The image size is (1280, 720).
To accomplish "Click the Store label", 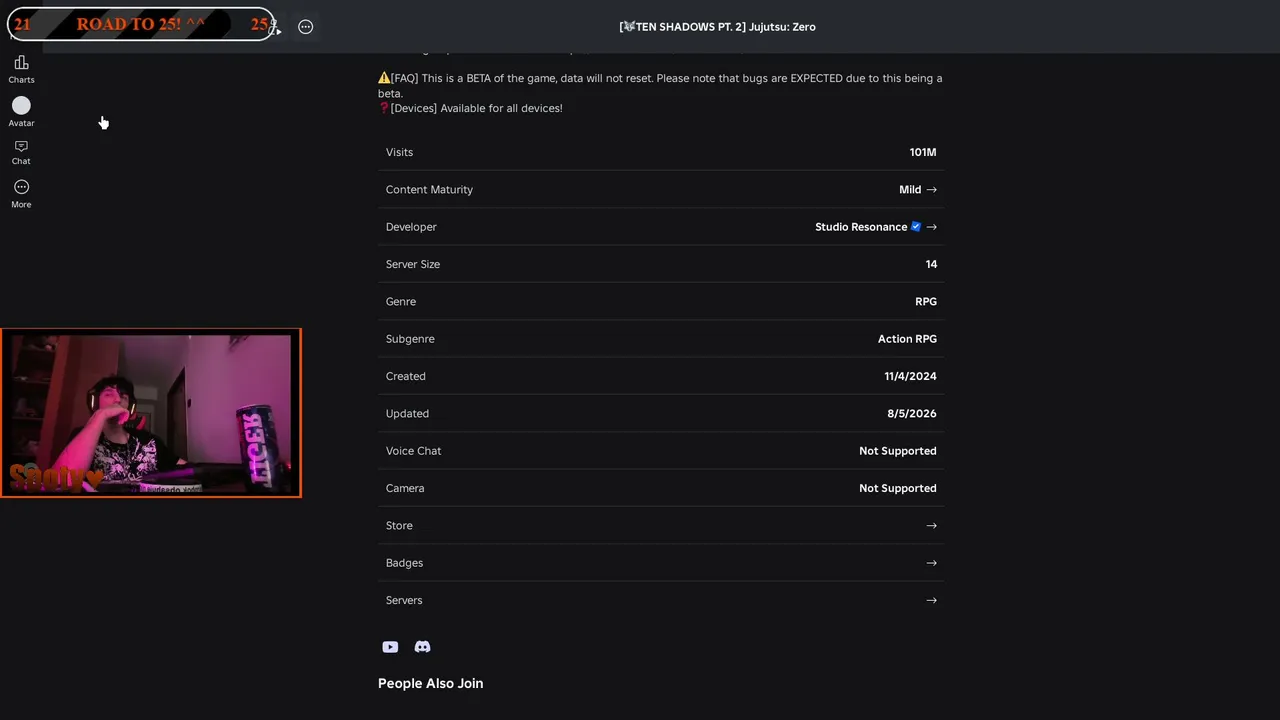I will 399,526.
